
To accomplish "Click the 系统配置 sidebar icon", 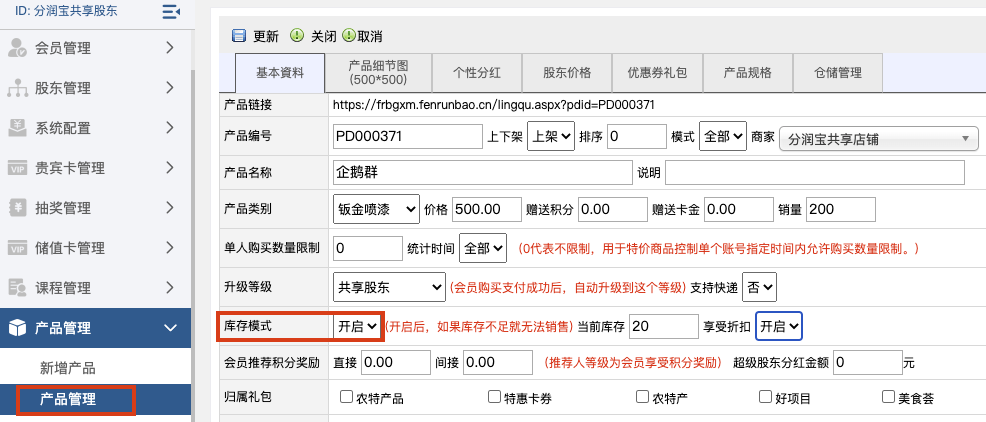I will point(17,128).
